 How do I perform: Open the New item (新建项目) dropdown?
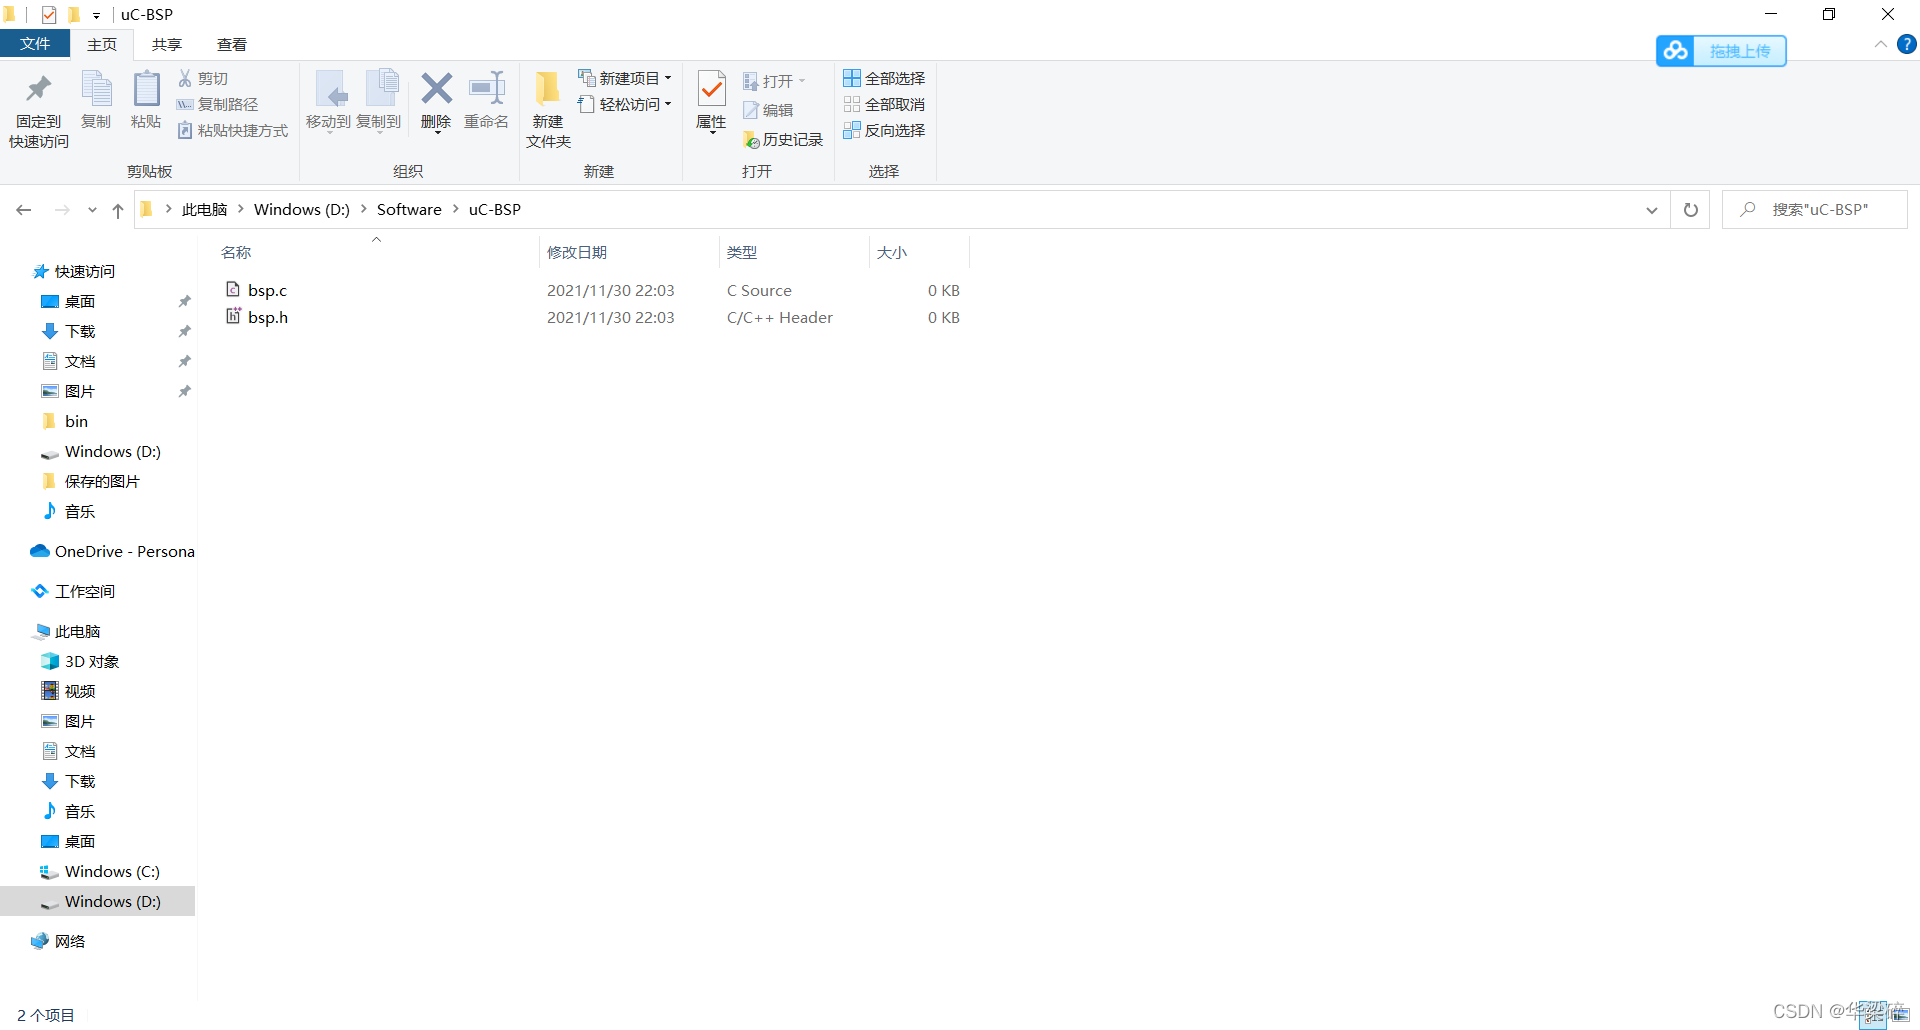[625, 78]
